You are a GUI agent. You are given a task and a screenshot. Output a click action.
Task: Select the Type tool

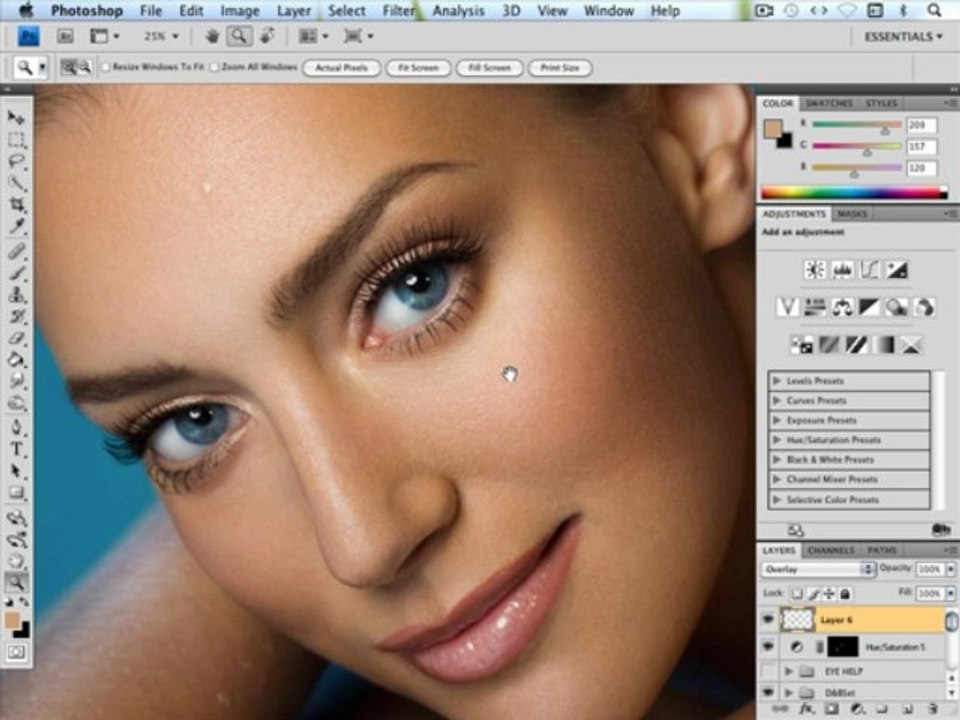tap(17, 449)
